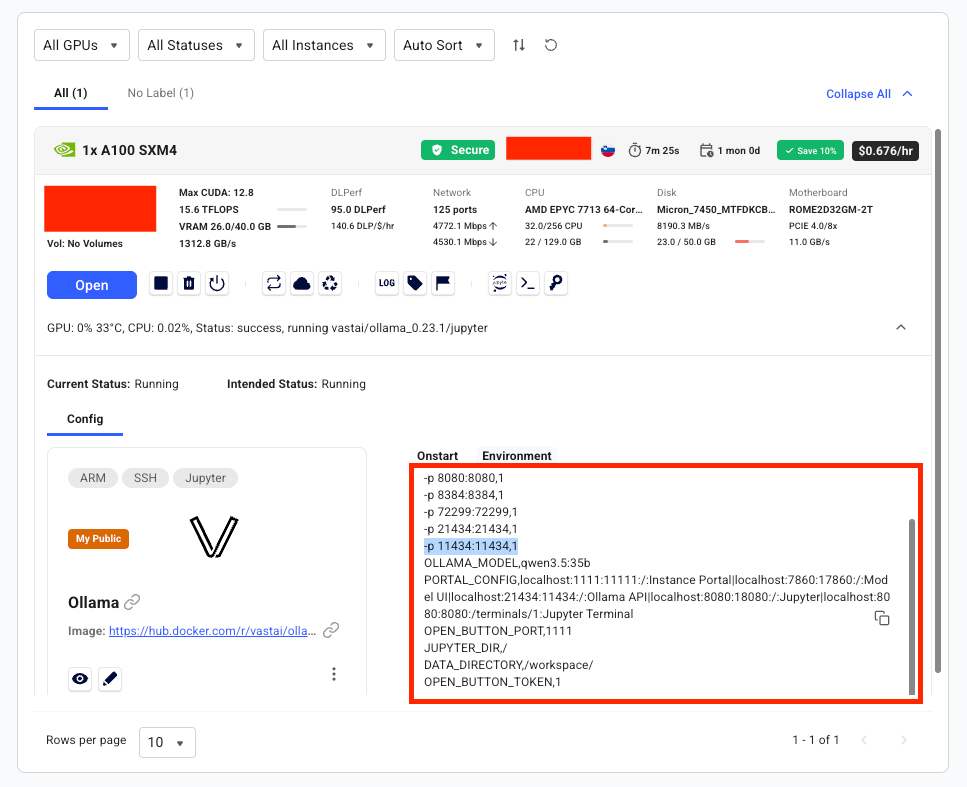
Task: Click the OPEN_BUTTON_PORT,1111 line
Action: pos(498,631)
